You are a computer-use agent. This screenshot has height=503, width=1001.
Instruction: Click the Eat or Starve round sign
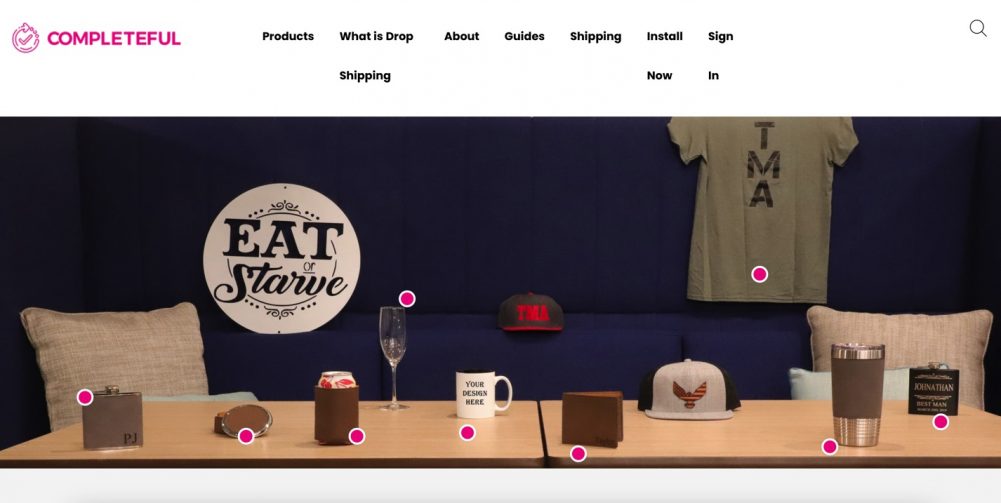pos(282,259)
